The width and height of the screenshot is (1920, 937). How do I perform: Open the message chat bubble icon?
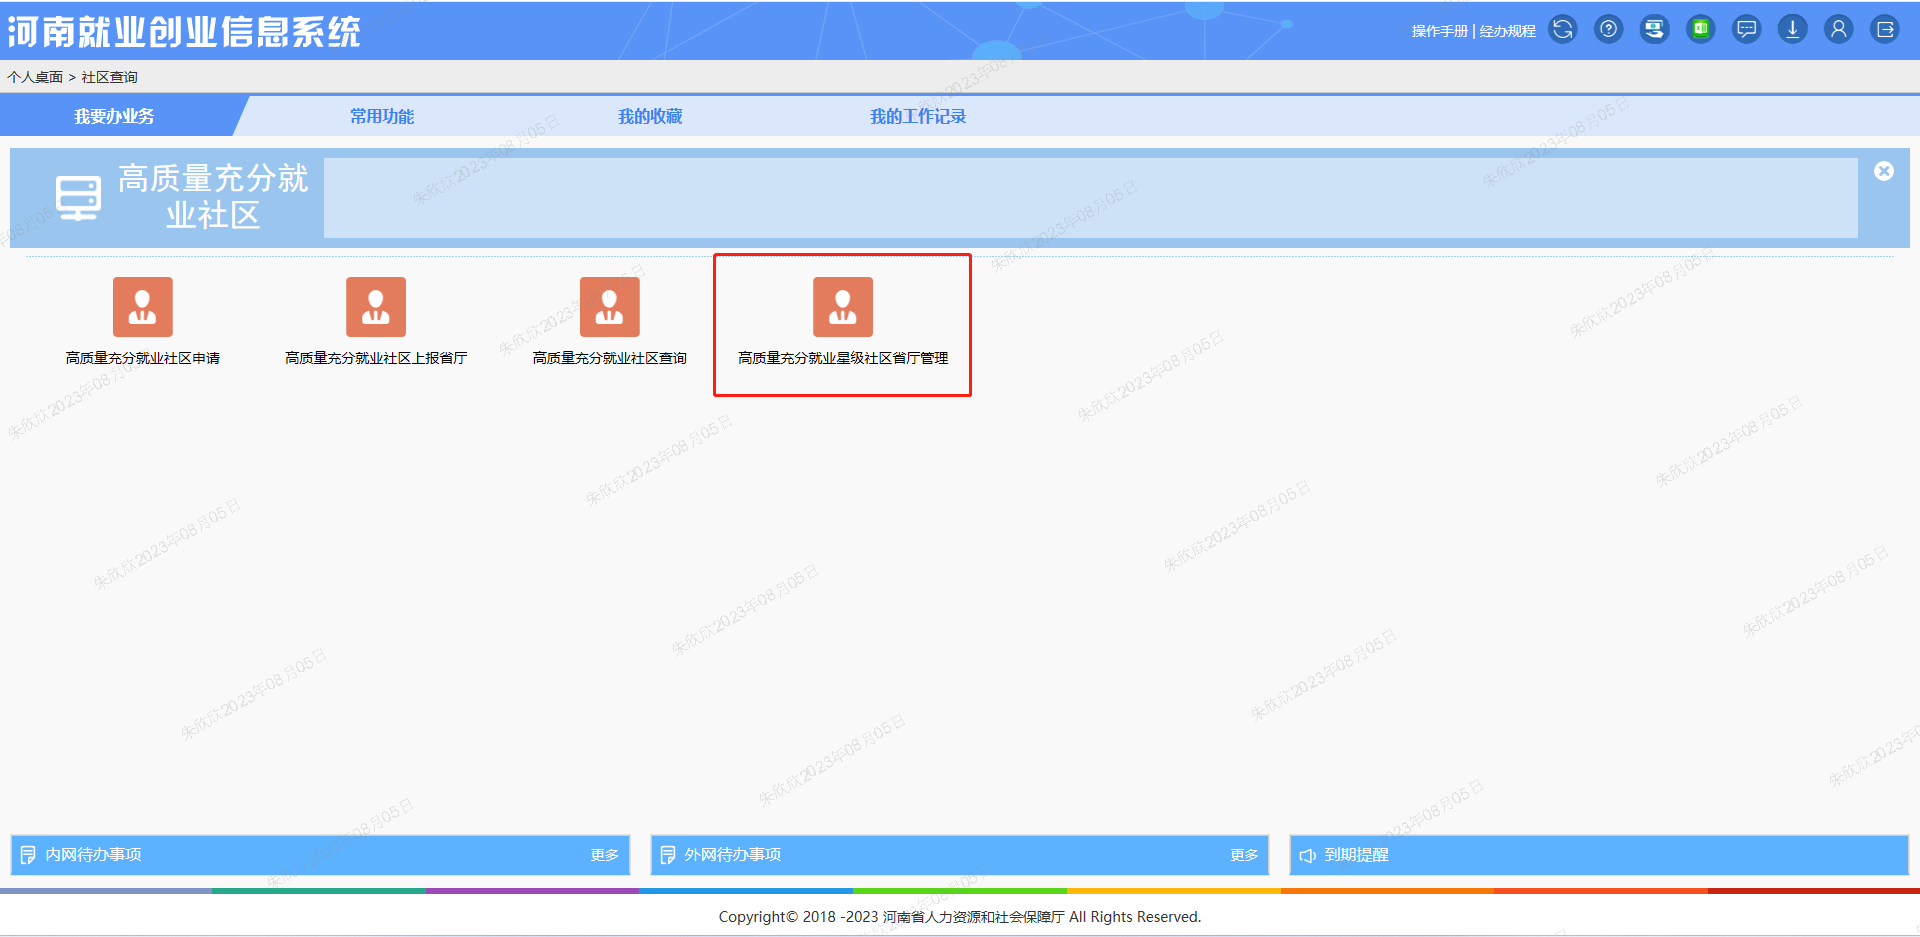coord(1746,30)
